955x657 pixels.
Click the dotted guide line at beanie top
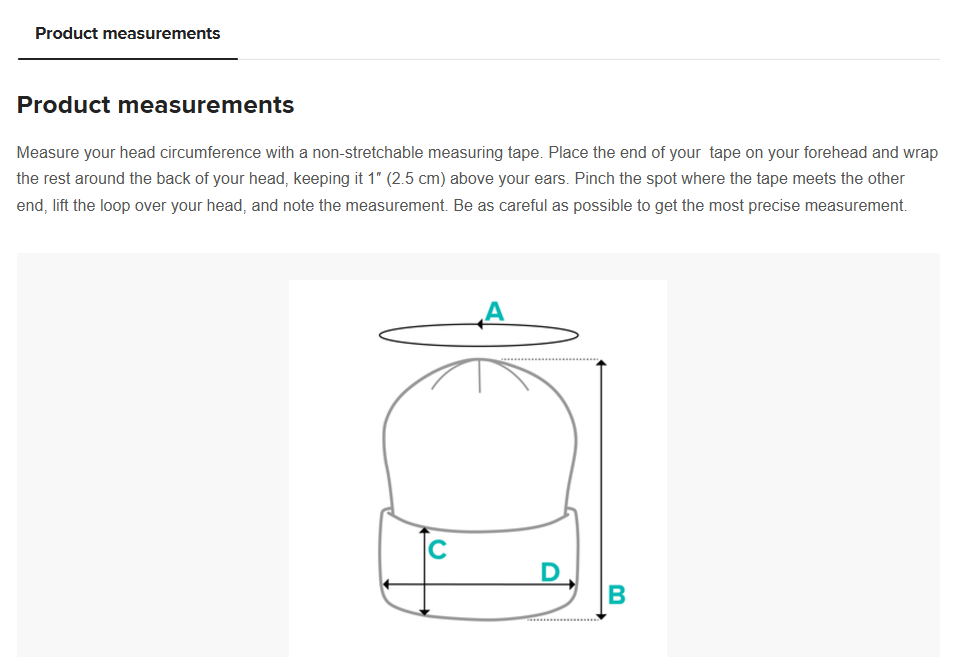click(x=550, y=360)
